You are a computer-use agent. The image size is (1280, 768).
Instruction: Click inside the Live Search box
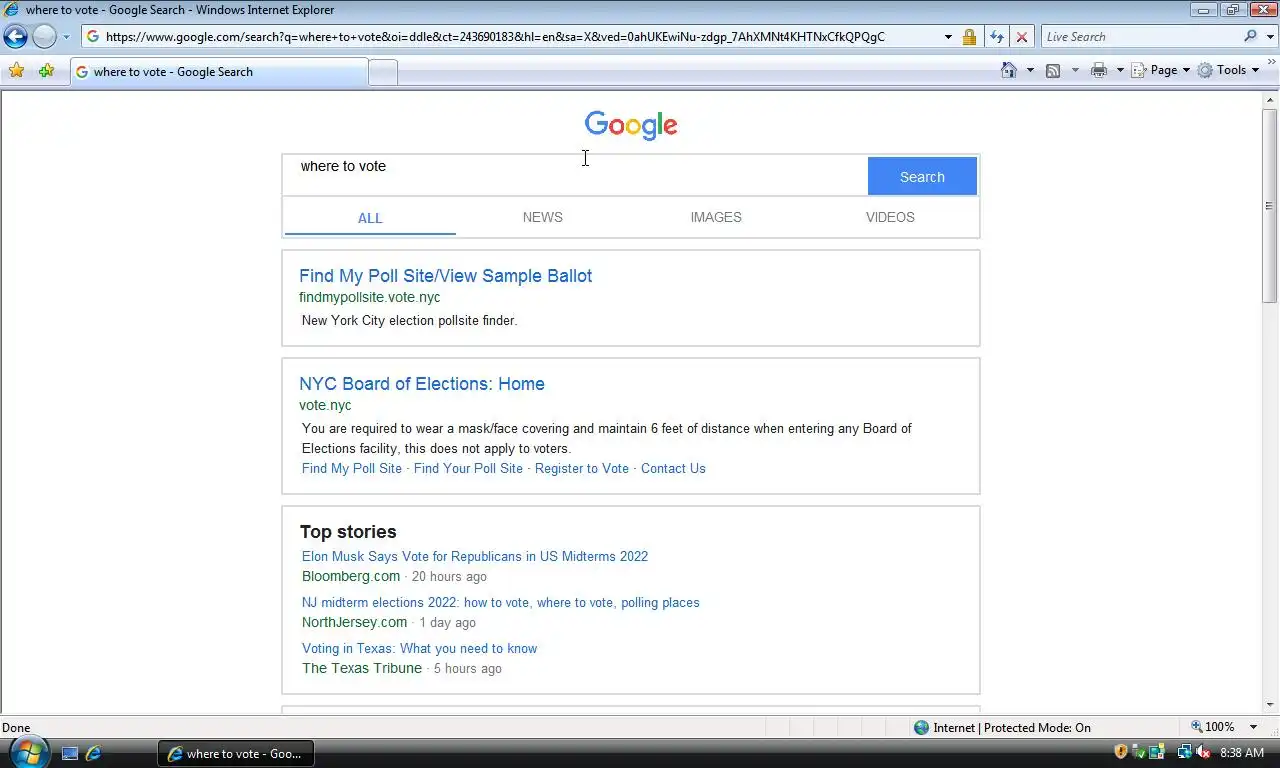[1140, 37]
